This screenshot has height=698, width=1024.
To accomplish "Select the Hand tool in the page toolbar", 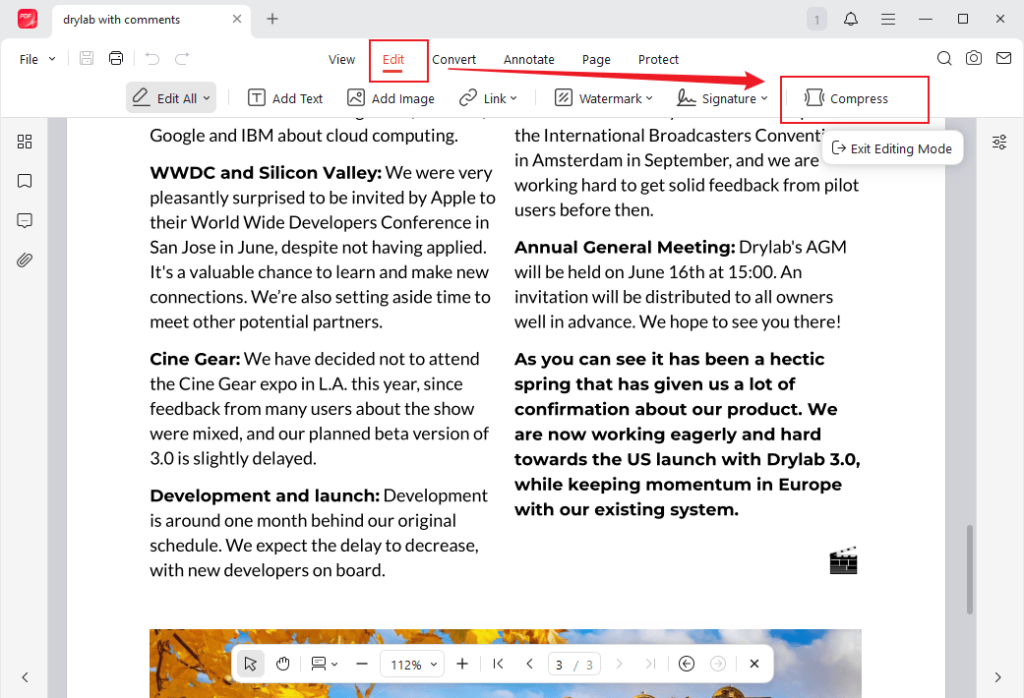I will (x=282, y=663).
